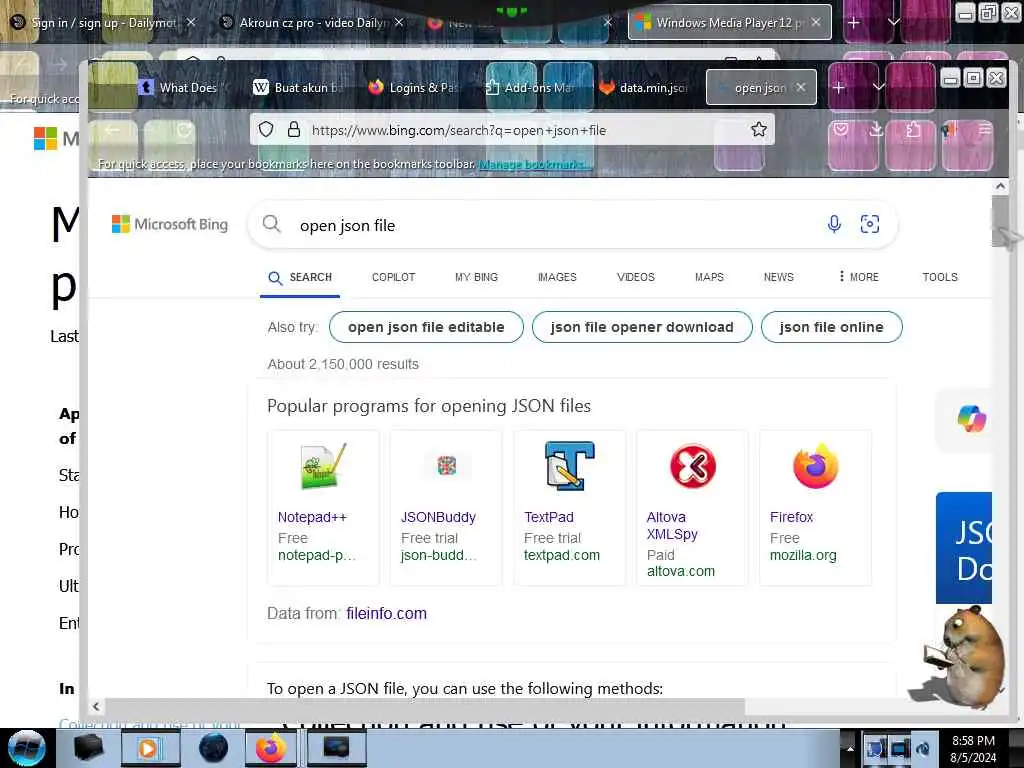Viewport: 1024px width, 768px height.
Task: Click the tracking protection shield icon
Action: pyautogui.click(x=266, y=129)
